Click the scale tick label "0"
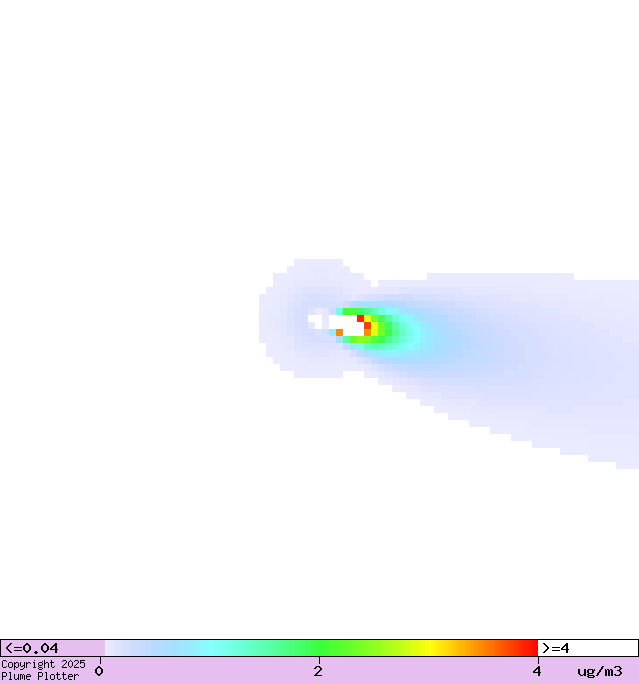639x684 pixels. pyautogui.click(x=99, y=671)
